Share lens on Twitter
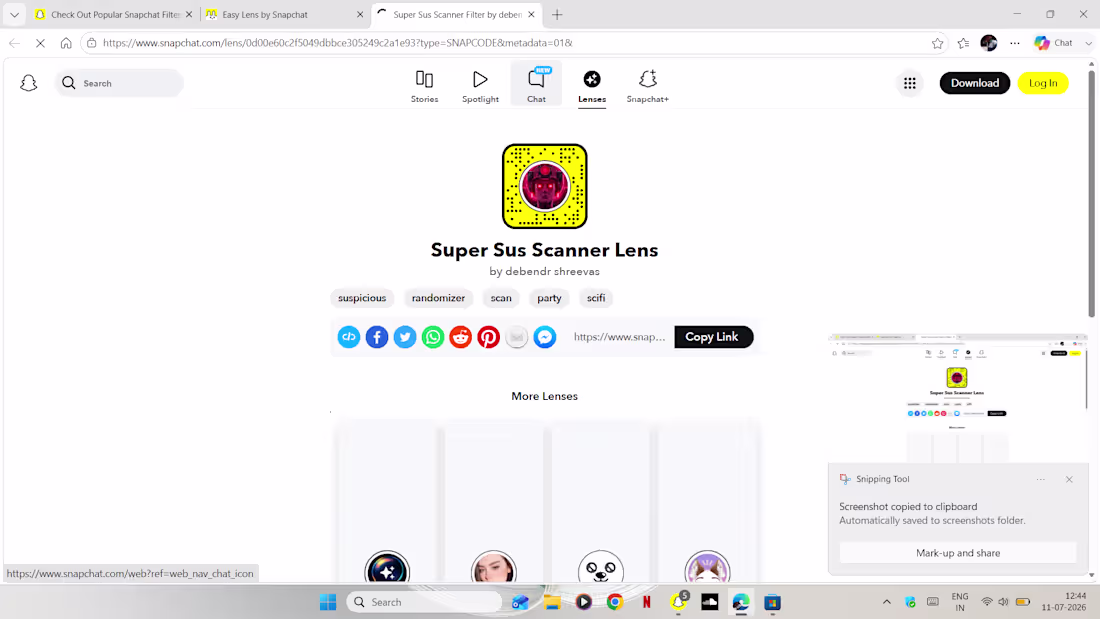The height and width of the screenshot is (619, 1100). 405,337
